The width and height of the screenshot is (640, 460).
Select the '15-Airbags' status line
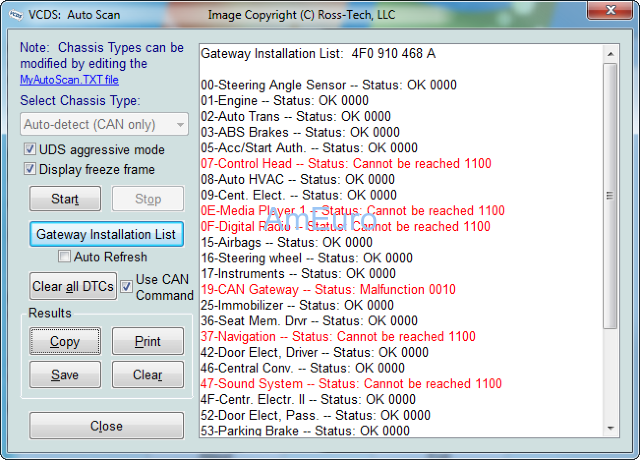(x=287, y=242)
